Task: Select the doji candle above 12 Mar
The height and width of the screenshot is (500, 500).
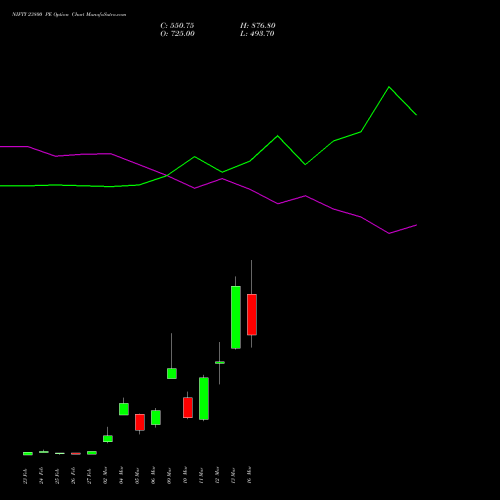Action: tap(220, 362)
